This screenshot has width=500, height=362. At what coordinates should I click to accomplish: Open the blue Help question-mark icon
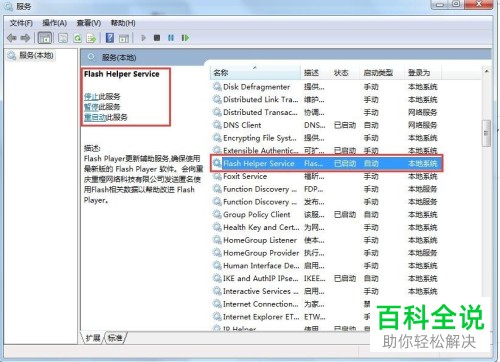click(x=110, y=38)
